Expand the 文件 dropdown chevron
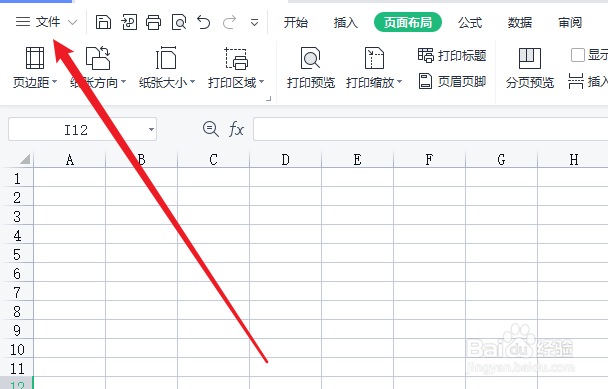608x389 pixels. 73,22
